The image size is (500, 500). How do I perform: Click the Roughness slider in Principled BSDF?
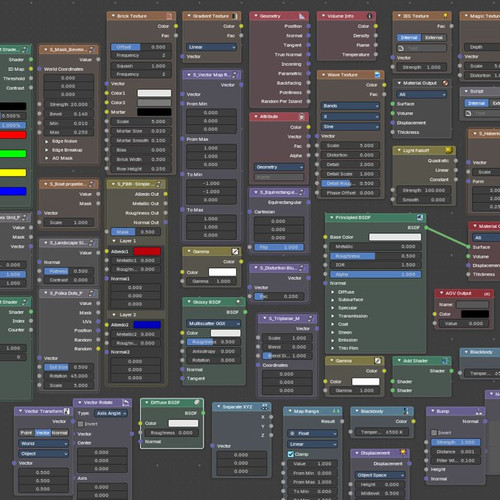375,256
